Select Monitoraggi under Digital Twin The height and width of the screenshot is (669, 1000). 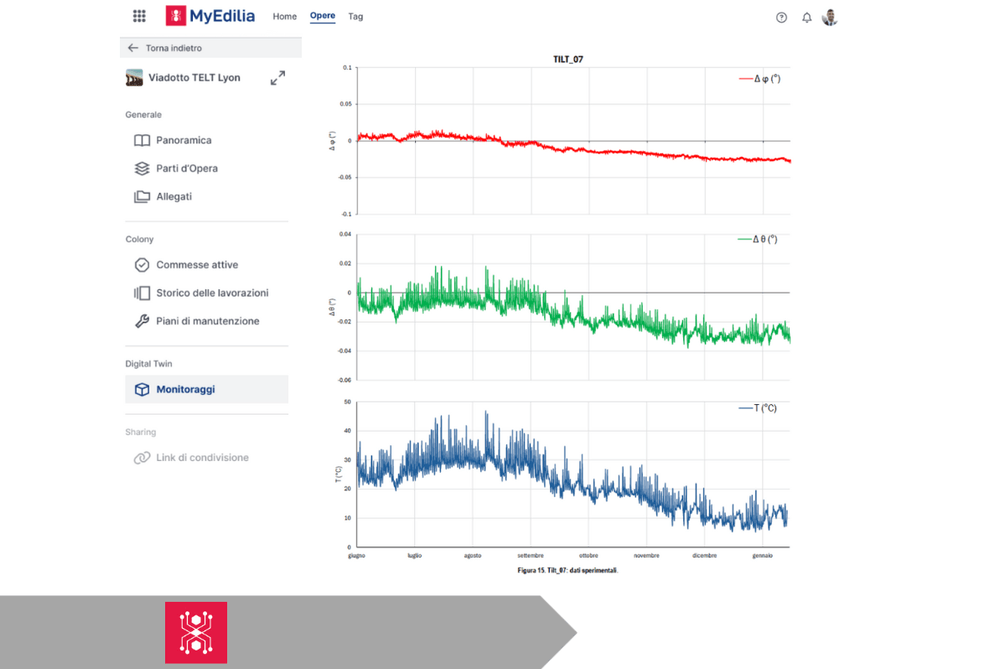tap(185, 389)
